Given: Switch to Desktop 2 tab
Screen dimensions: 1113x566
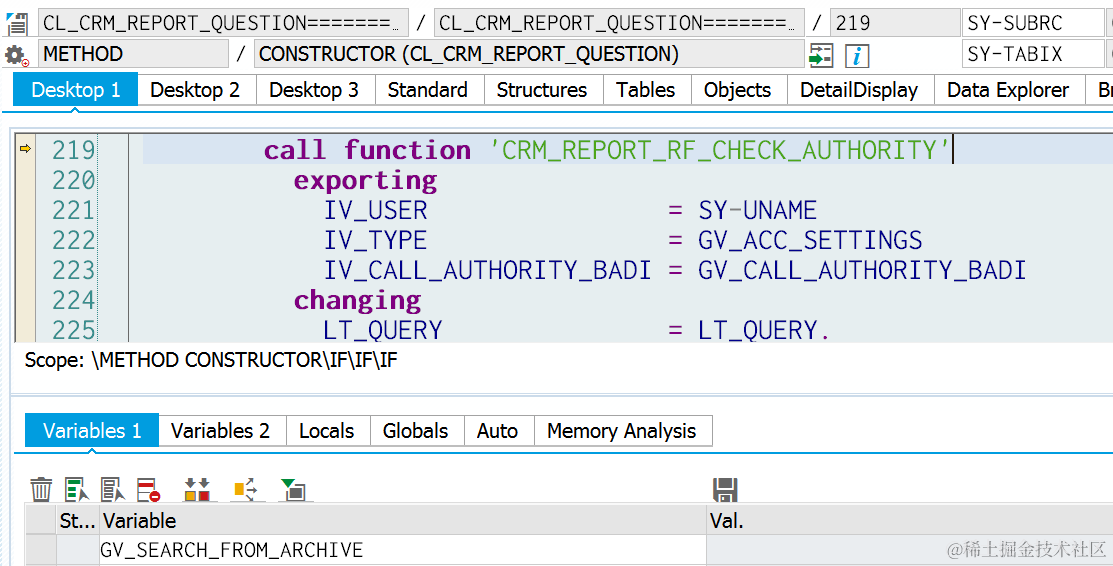Looking at the screenshot, I should click(195, 90).
